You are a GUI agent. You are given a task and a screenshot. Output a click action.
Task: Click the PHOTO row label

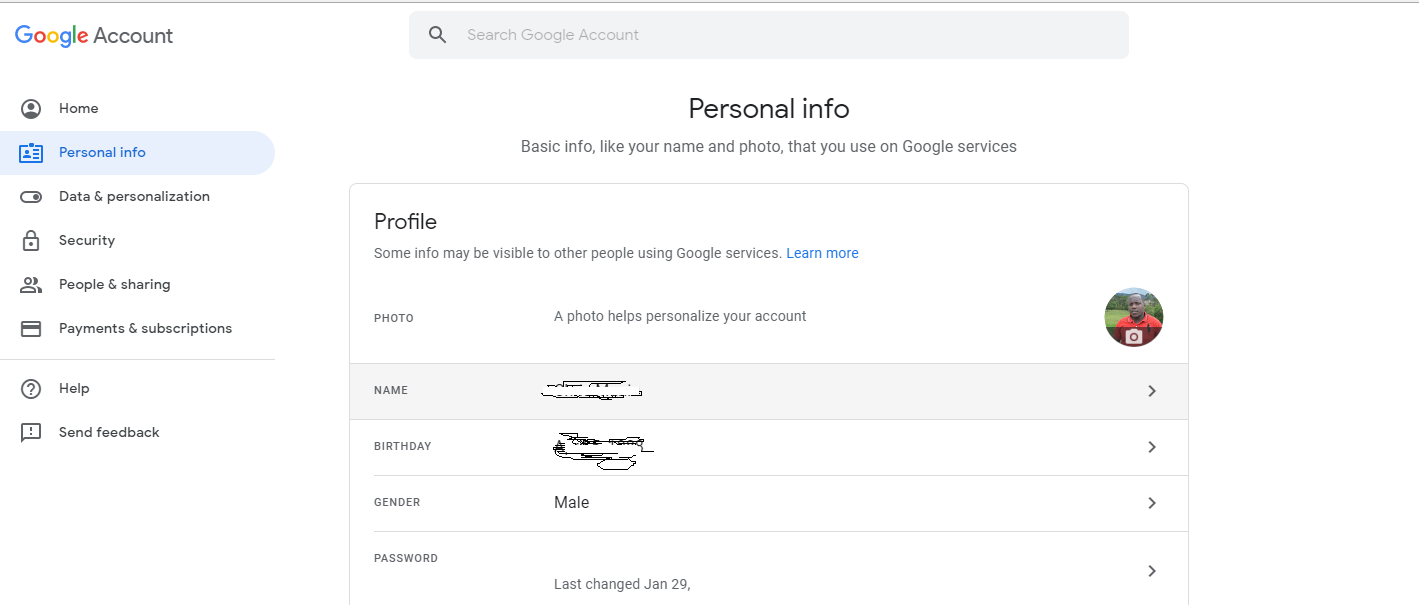[394, 319]
